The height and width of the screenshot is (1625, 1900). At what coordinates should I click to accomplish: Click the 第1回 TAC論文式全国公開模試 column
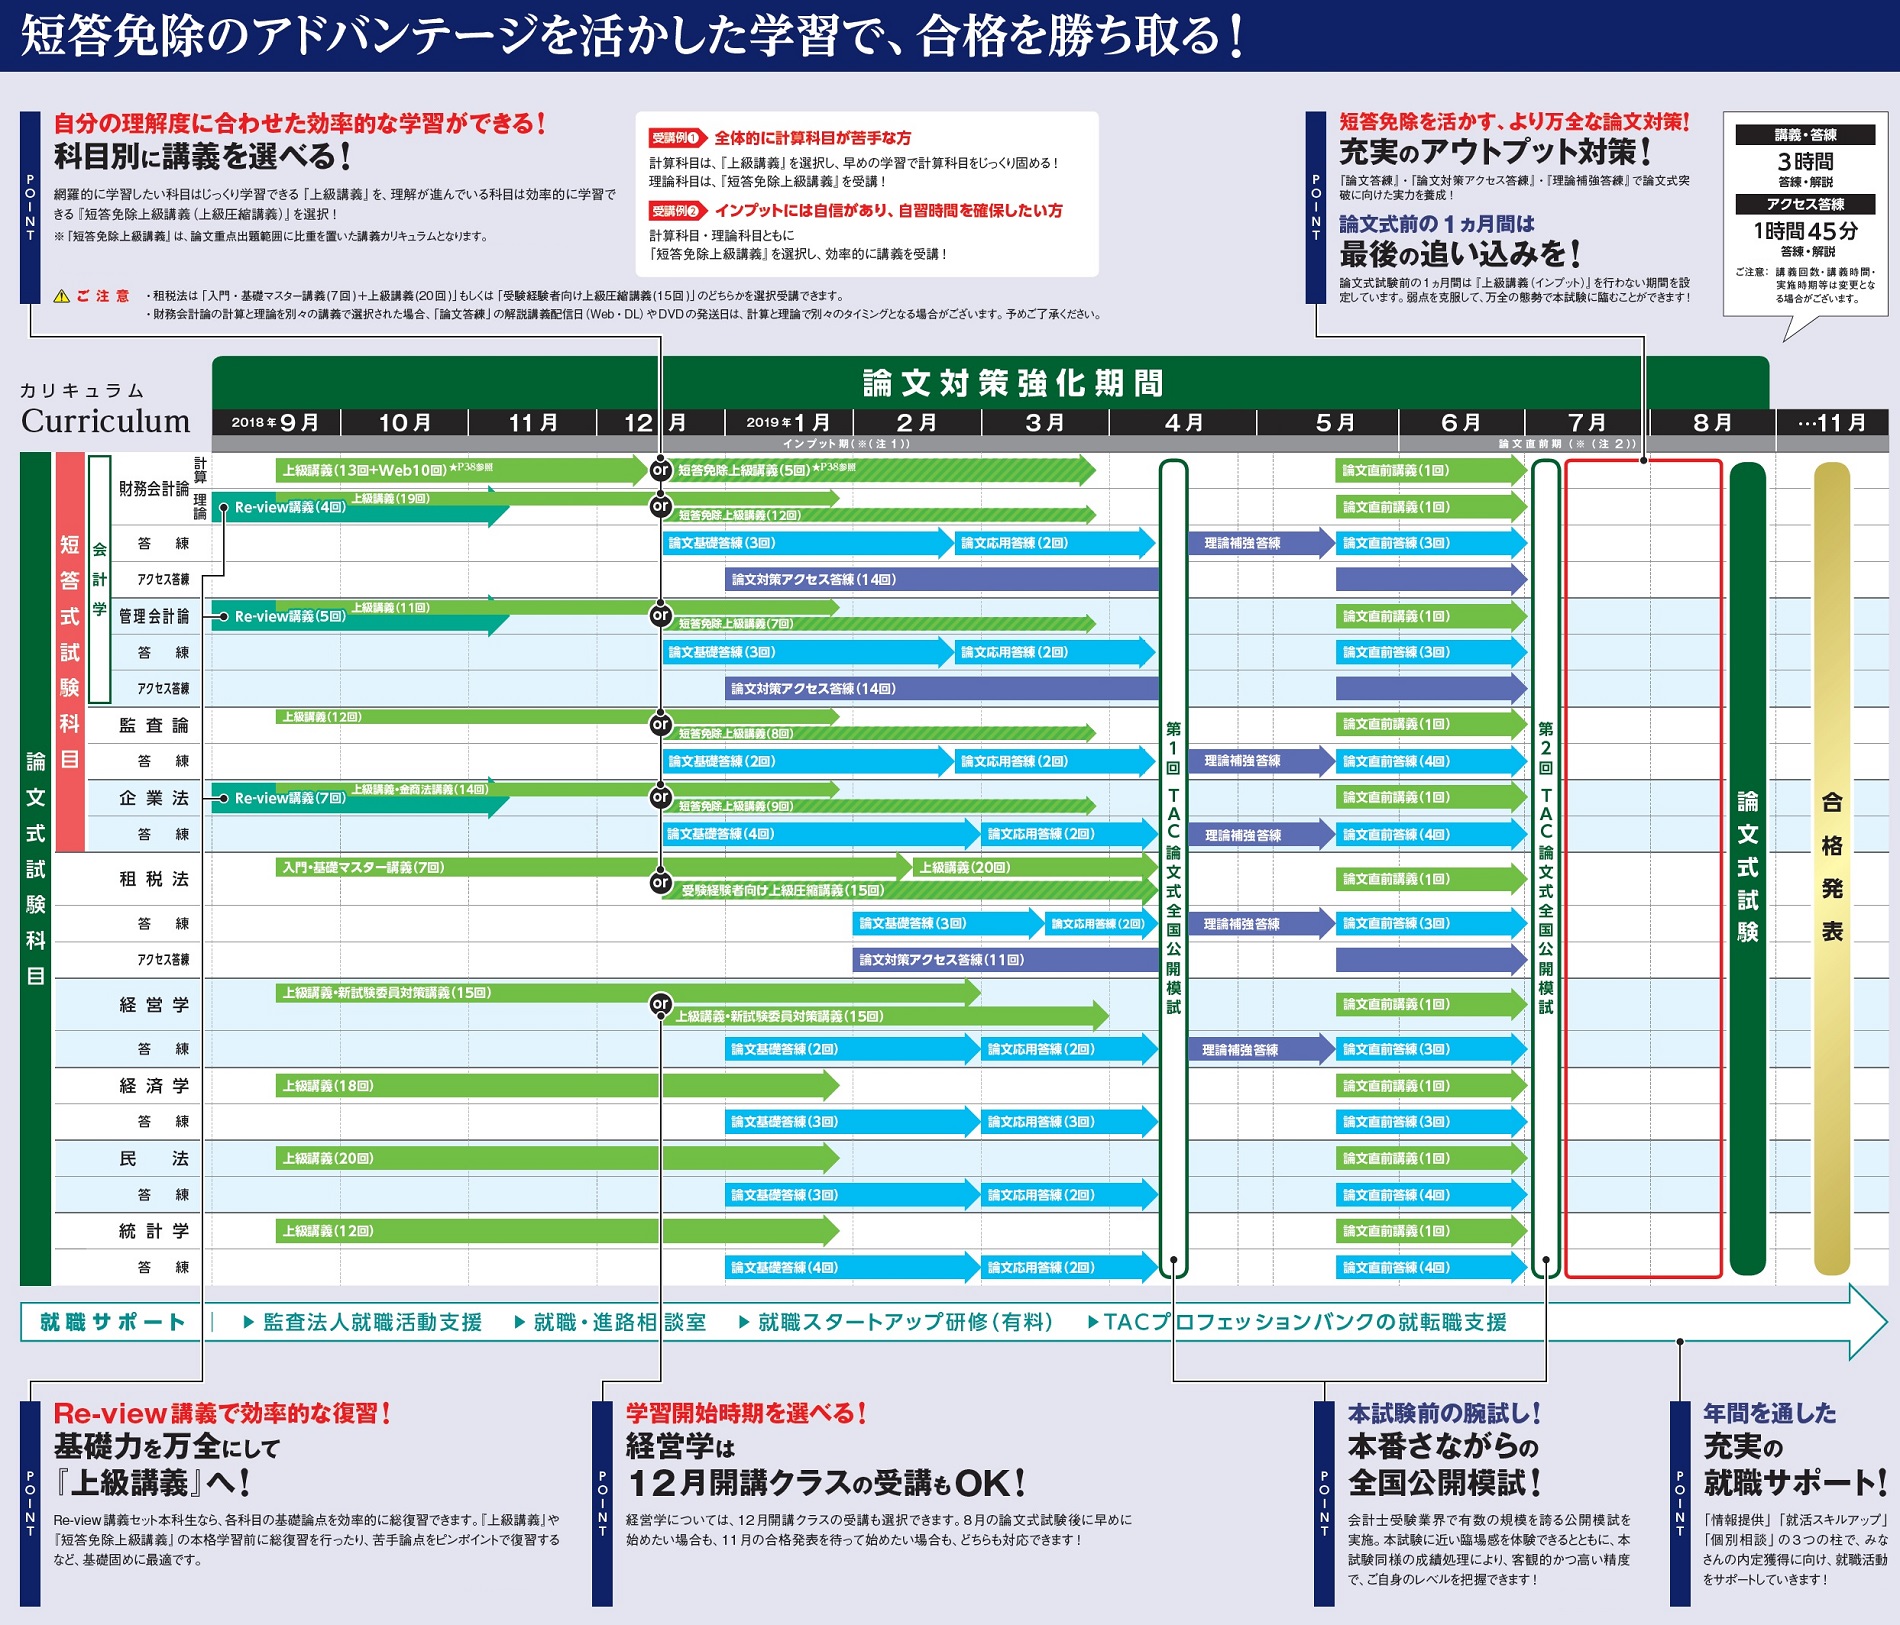pyautogui.click(x=1173, y=867)
